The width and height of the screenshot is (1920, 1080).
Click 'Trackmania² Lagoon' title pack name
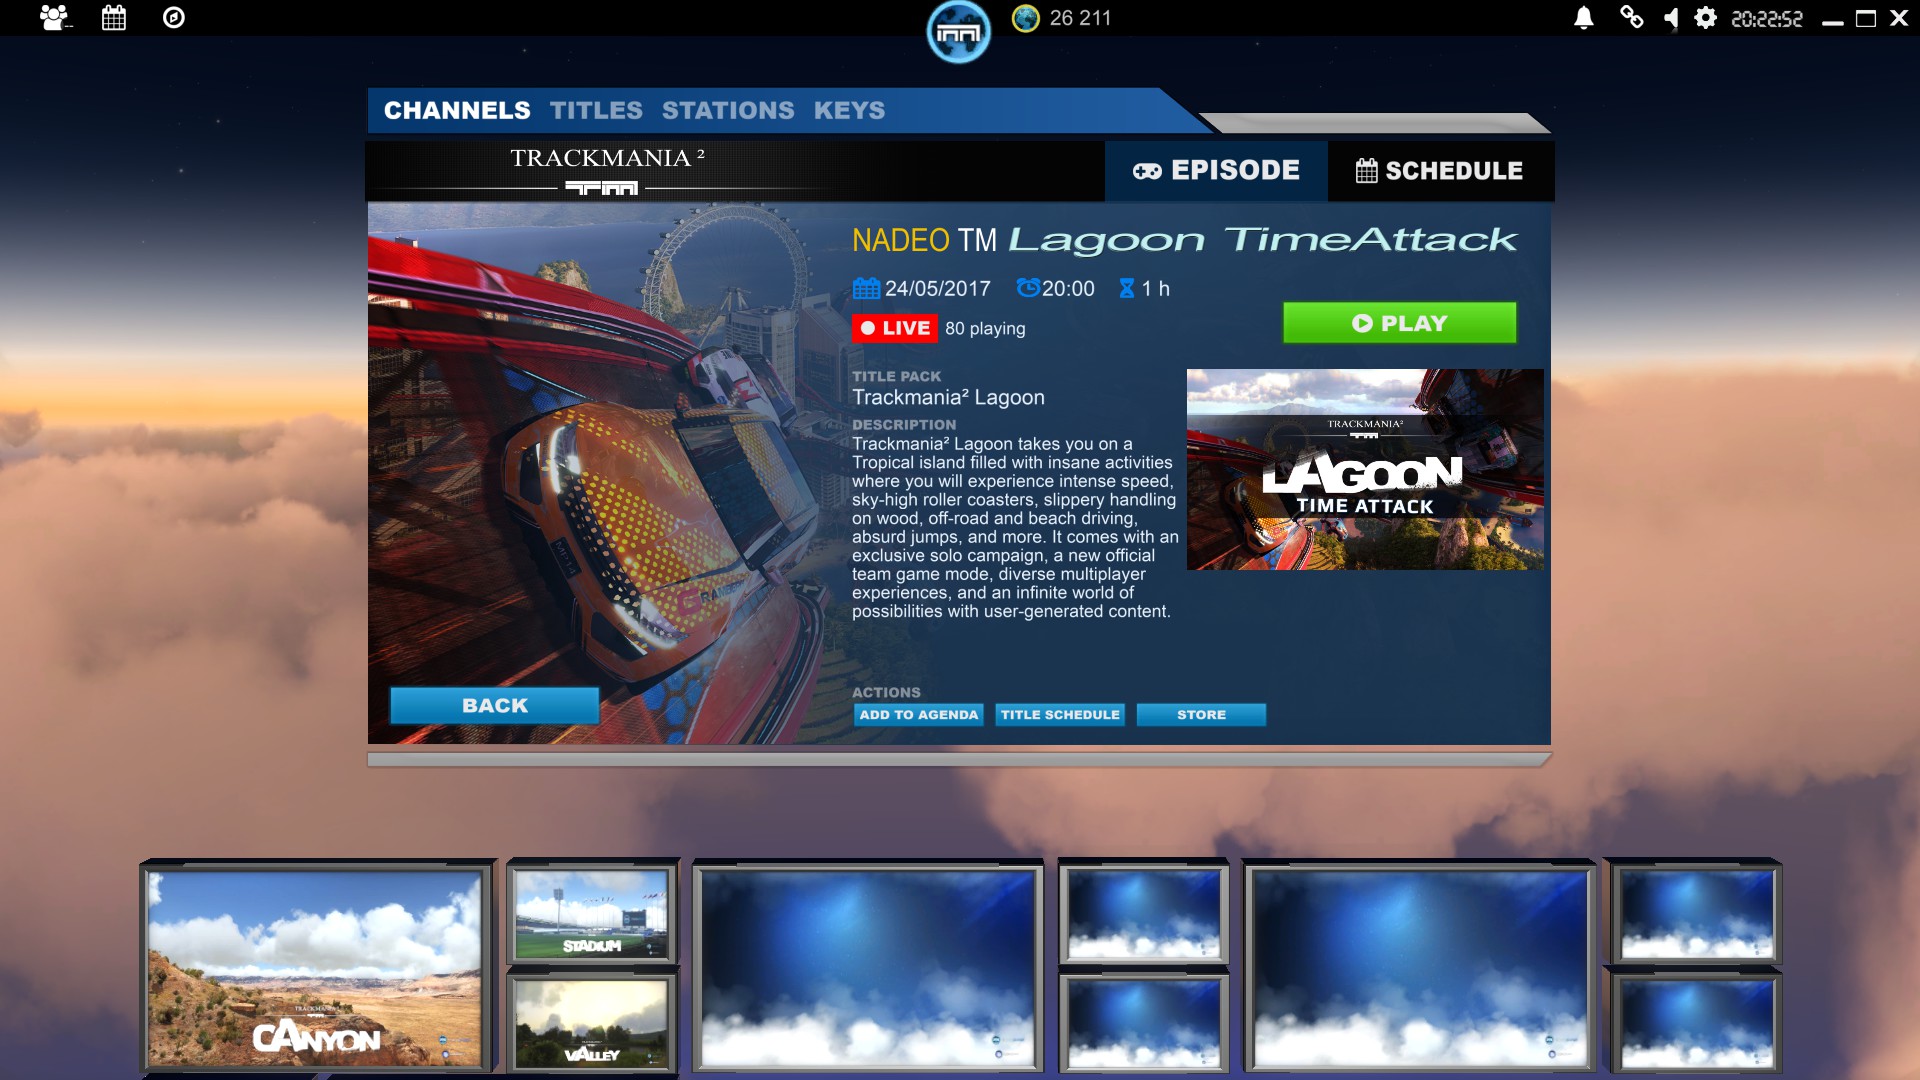[x=948, y=398]
